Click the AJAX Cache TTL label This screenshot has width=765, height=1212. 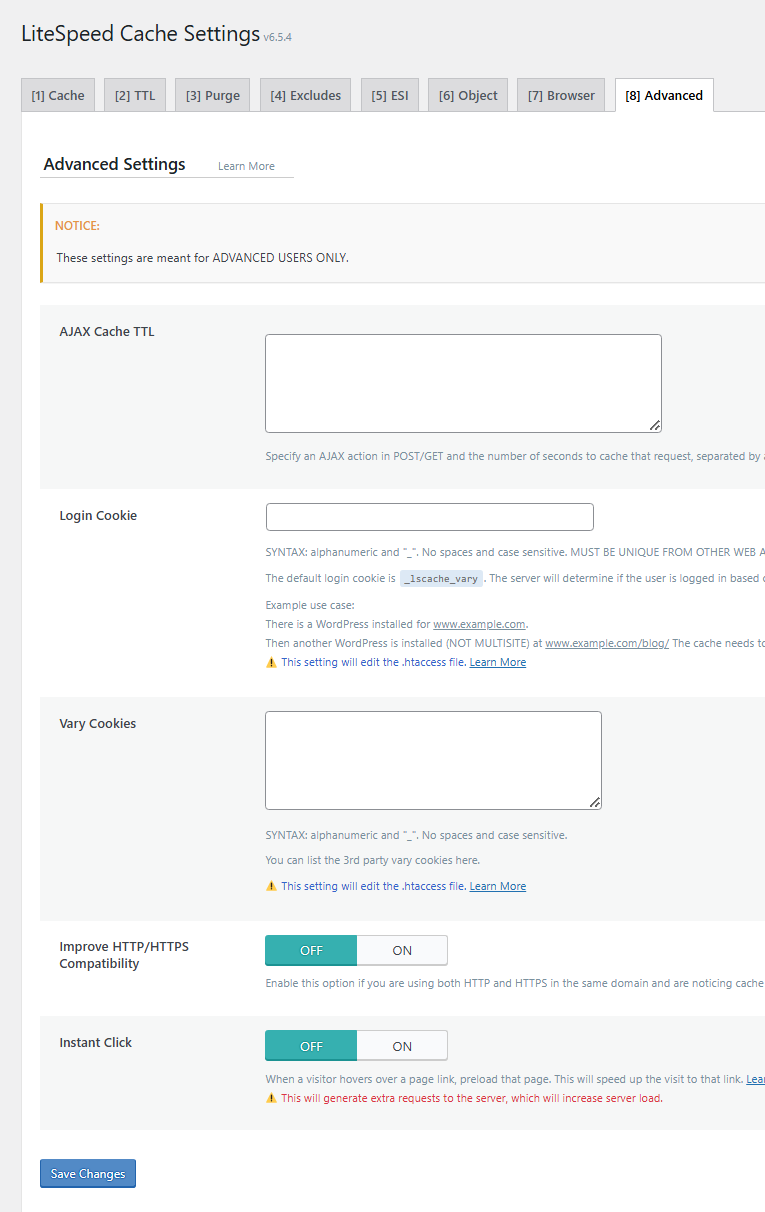(x=107, y=331)
